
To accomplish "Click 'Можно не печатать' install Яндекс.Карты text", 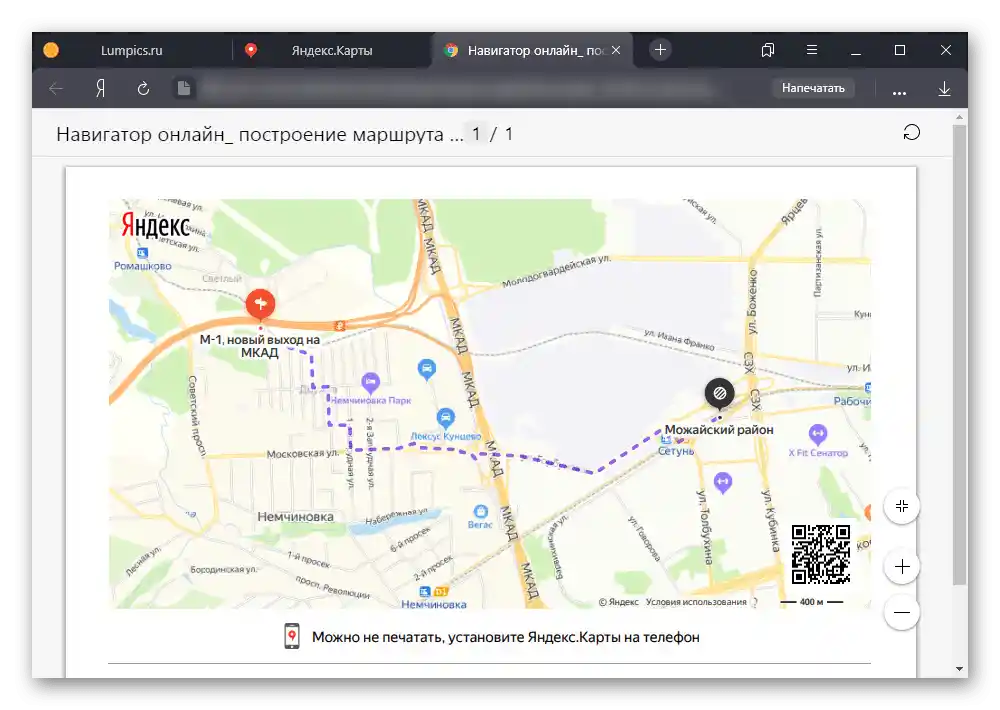I will [506, 637].
